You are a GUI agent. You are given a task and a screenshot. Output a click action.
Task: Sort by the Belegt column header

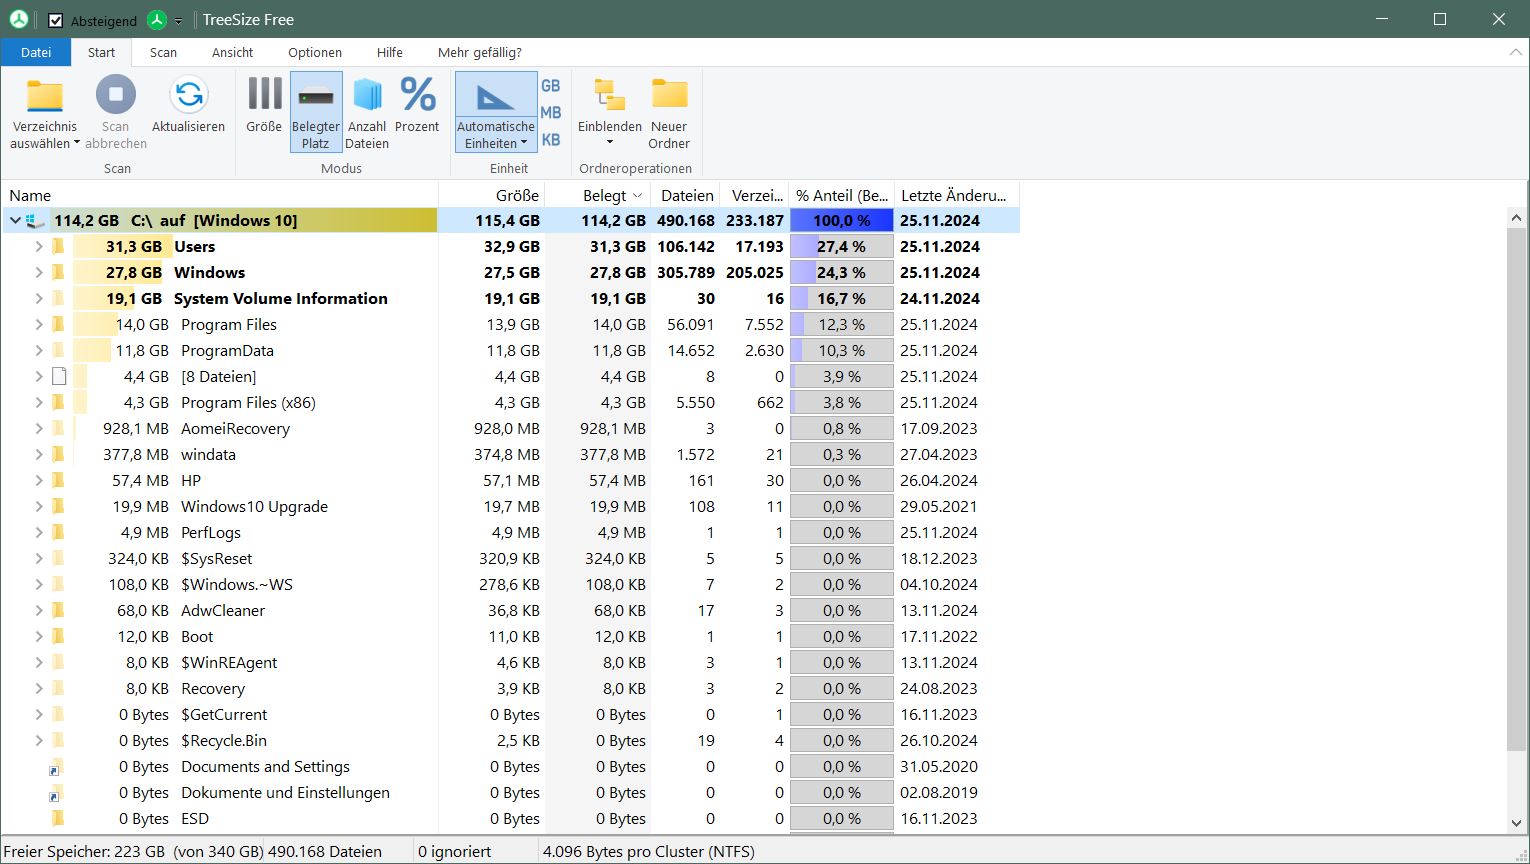point(598,195)
